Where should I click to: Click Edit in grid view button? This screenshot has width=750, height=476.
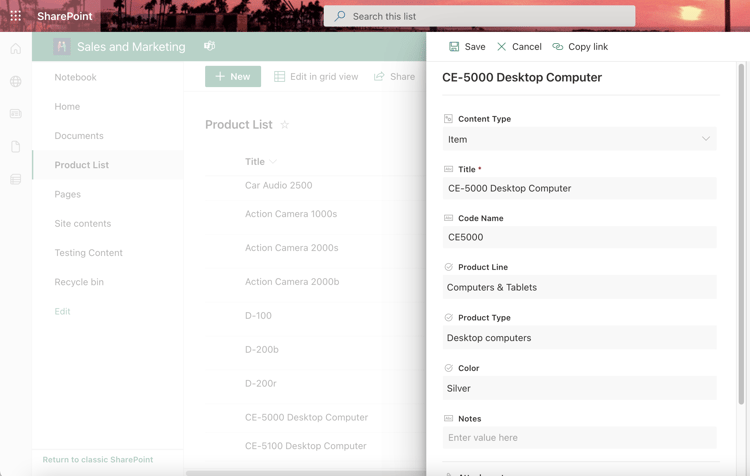pyautogui.click(x=316, y=77)
